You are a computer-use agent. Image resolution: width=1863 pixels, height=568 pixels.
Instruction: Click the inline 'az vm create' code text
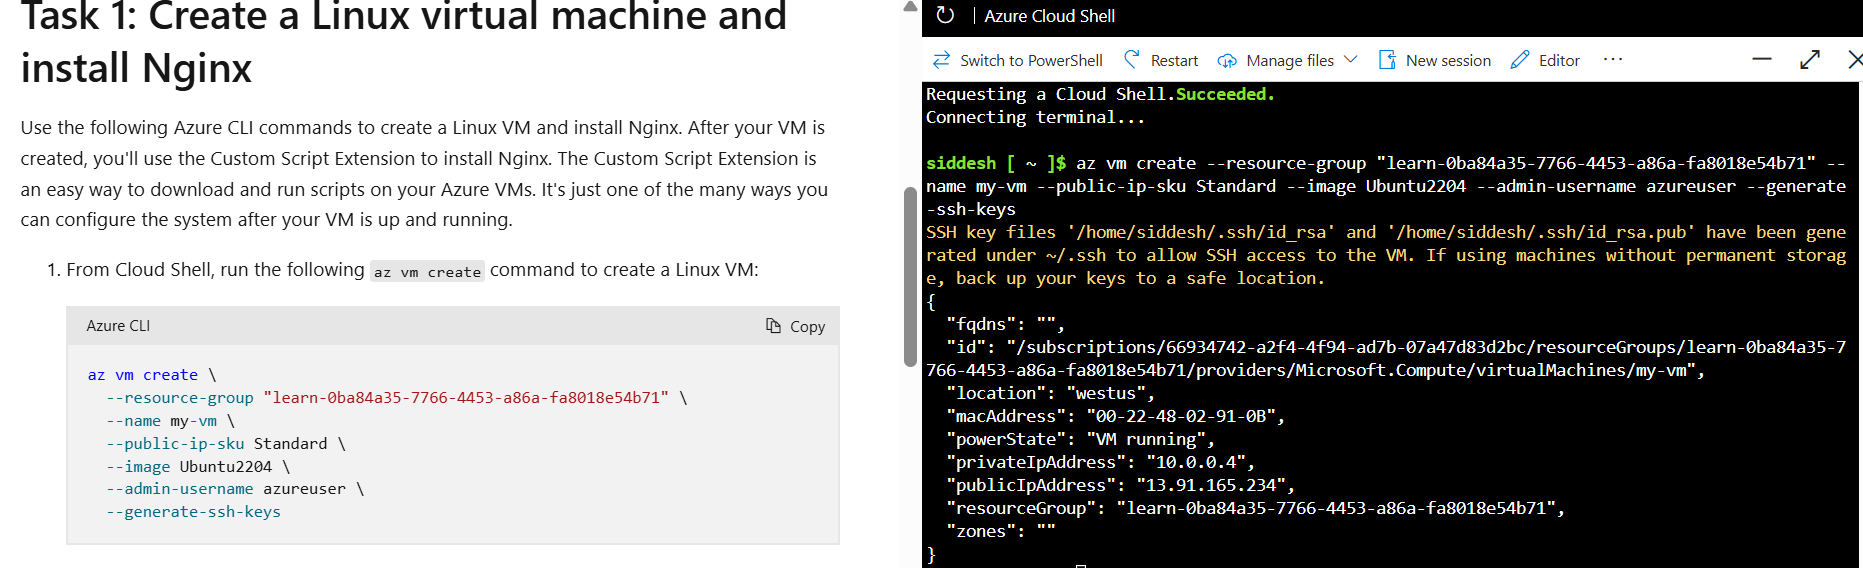[x=427, y=272]
